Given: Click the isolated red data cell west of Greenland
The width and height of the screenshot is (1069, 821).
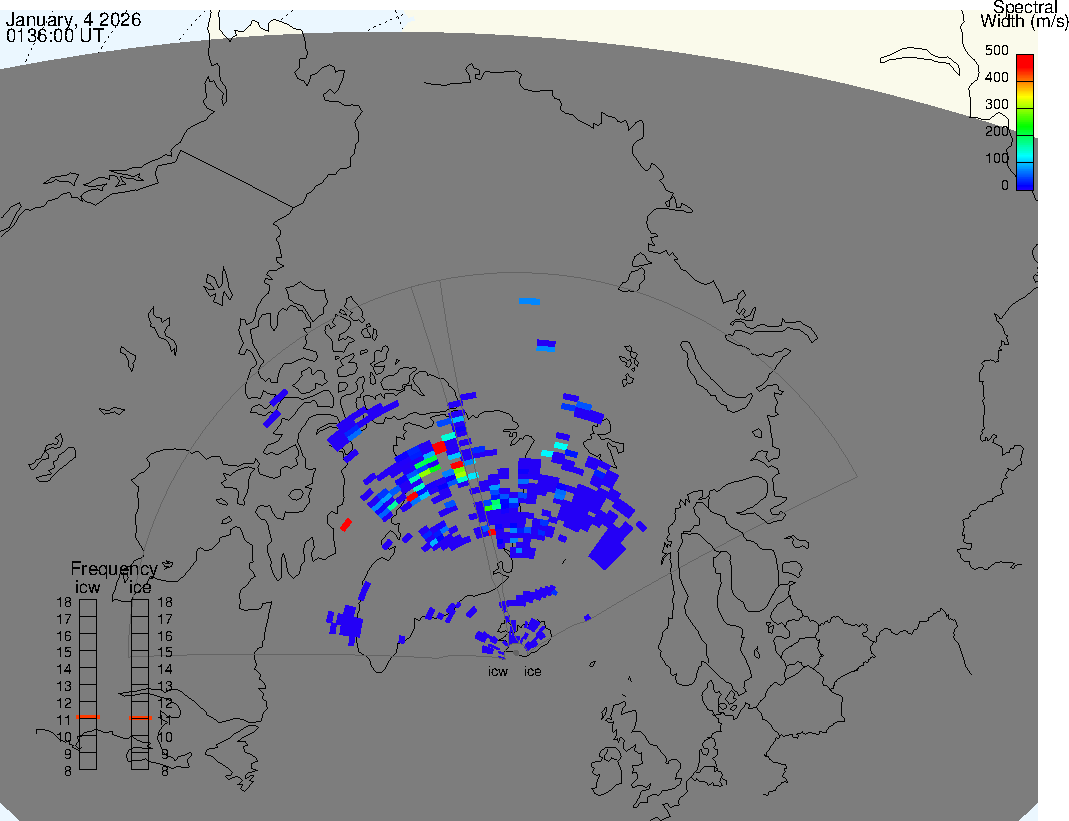Looking at the screenshot, I should (346, 524).
